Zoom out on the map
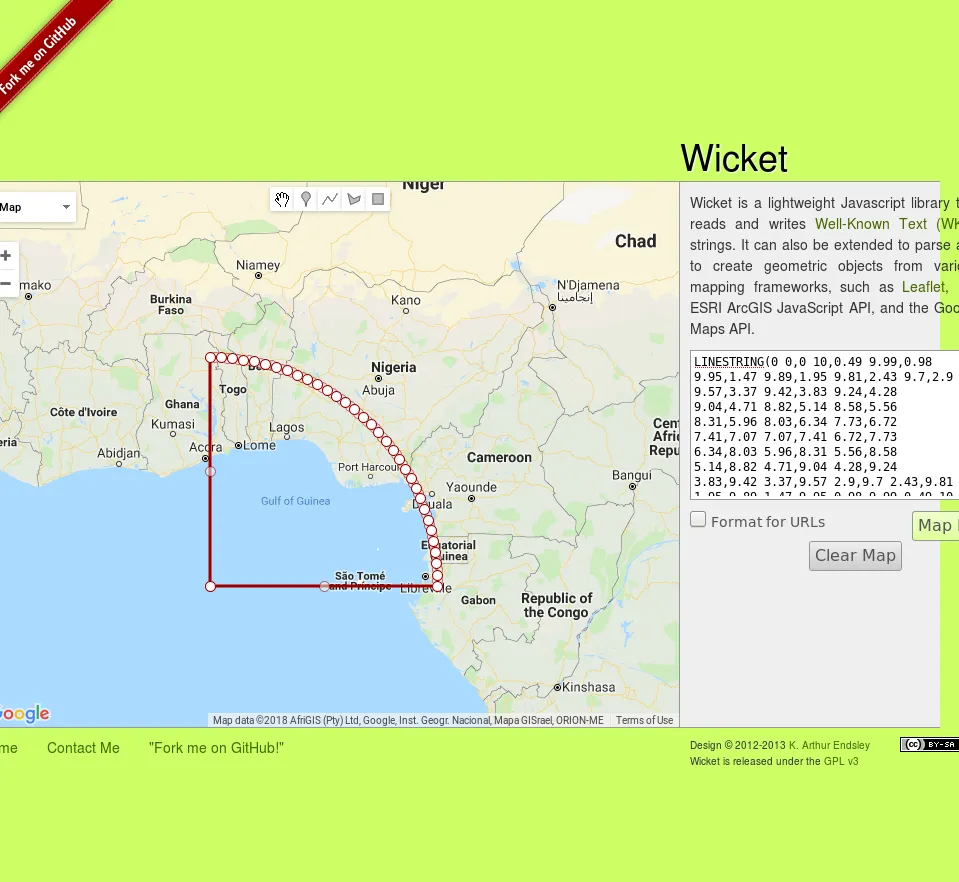 [x=6, y=283]
